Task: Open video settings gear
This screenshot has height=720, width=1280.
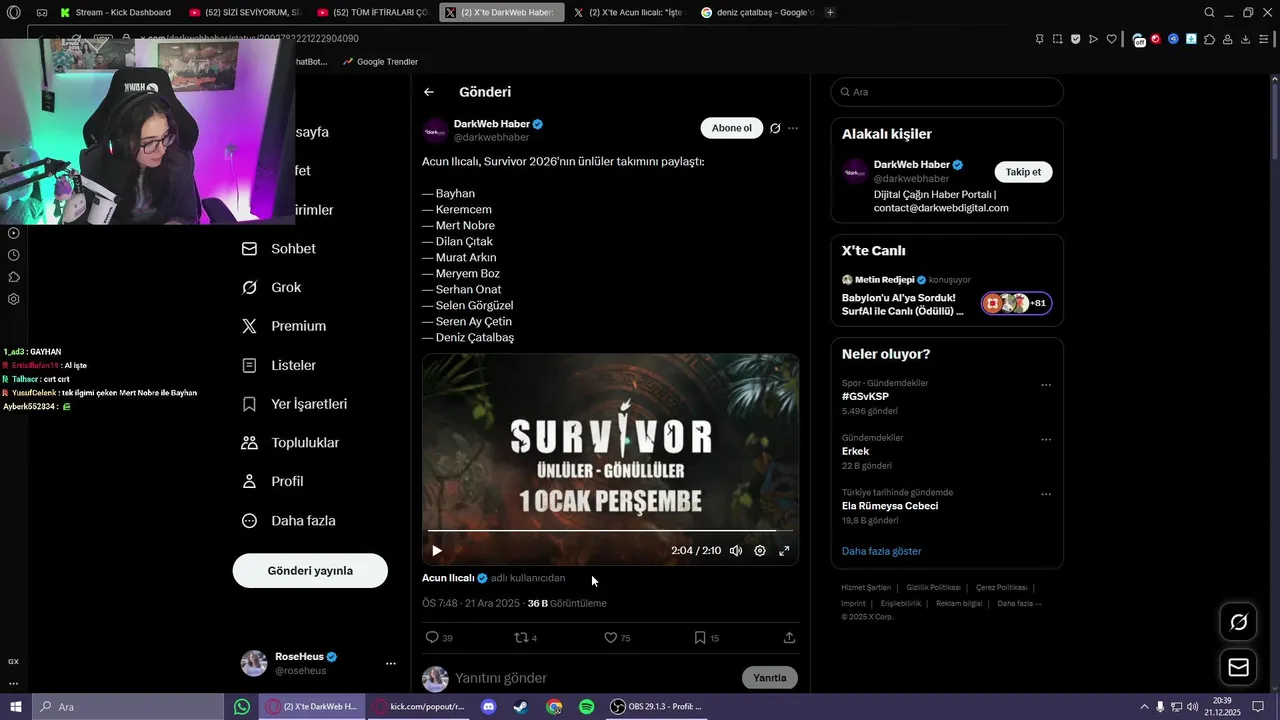Action: click(760, 550)
